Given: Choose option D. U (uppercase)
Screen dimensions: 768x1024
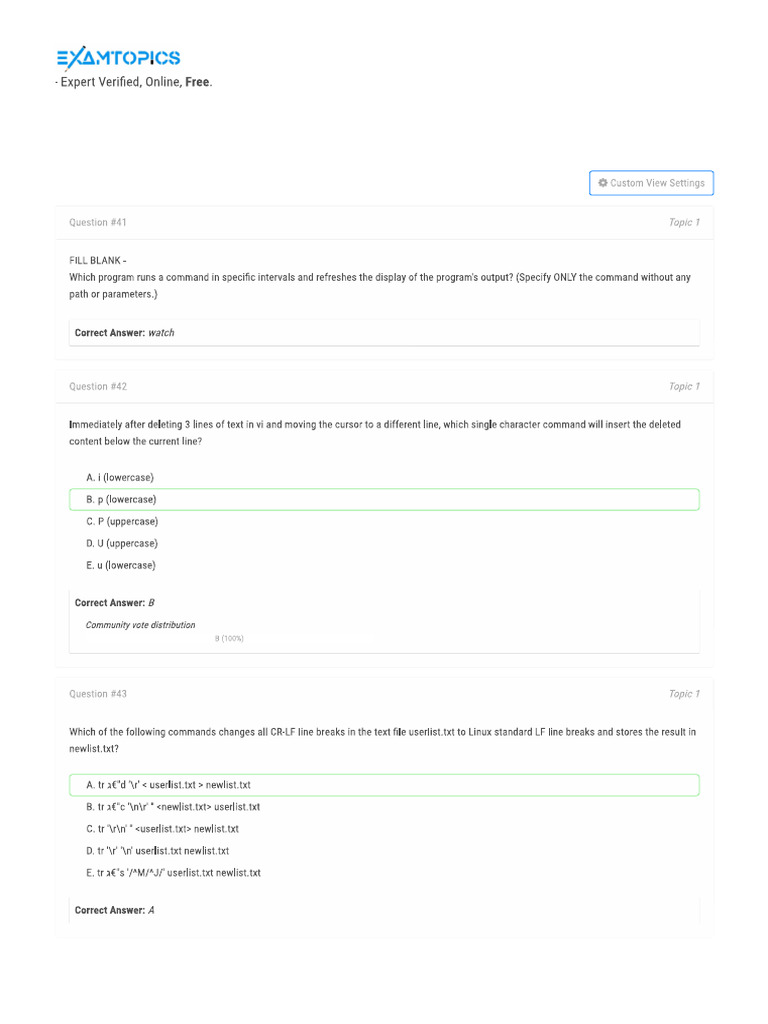Looking at the screenshot, I should [x=122, y=543].
